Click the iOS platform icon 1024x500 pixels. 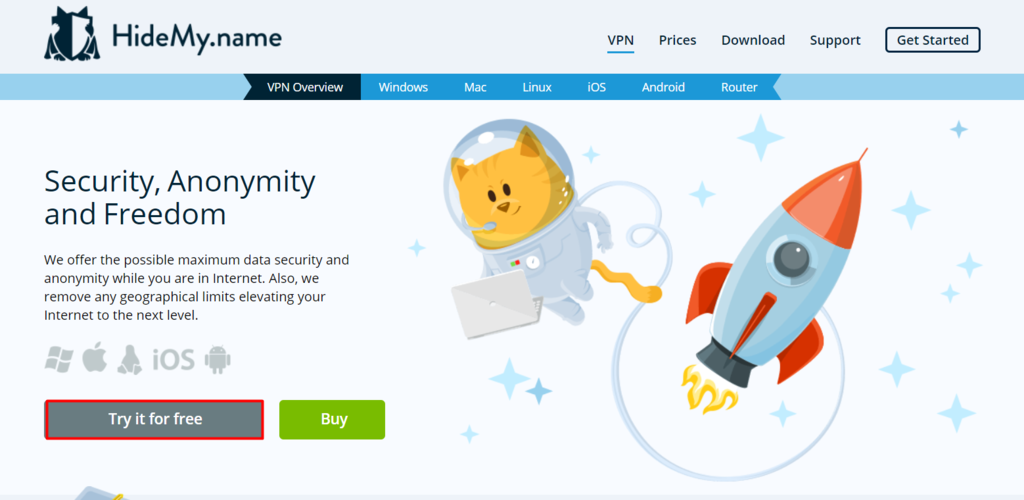(174, 360)
